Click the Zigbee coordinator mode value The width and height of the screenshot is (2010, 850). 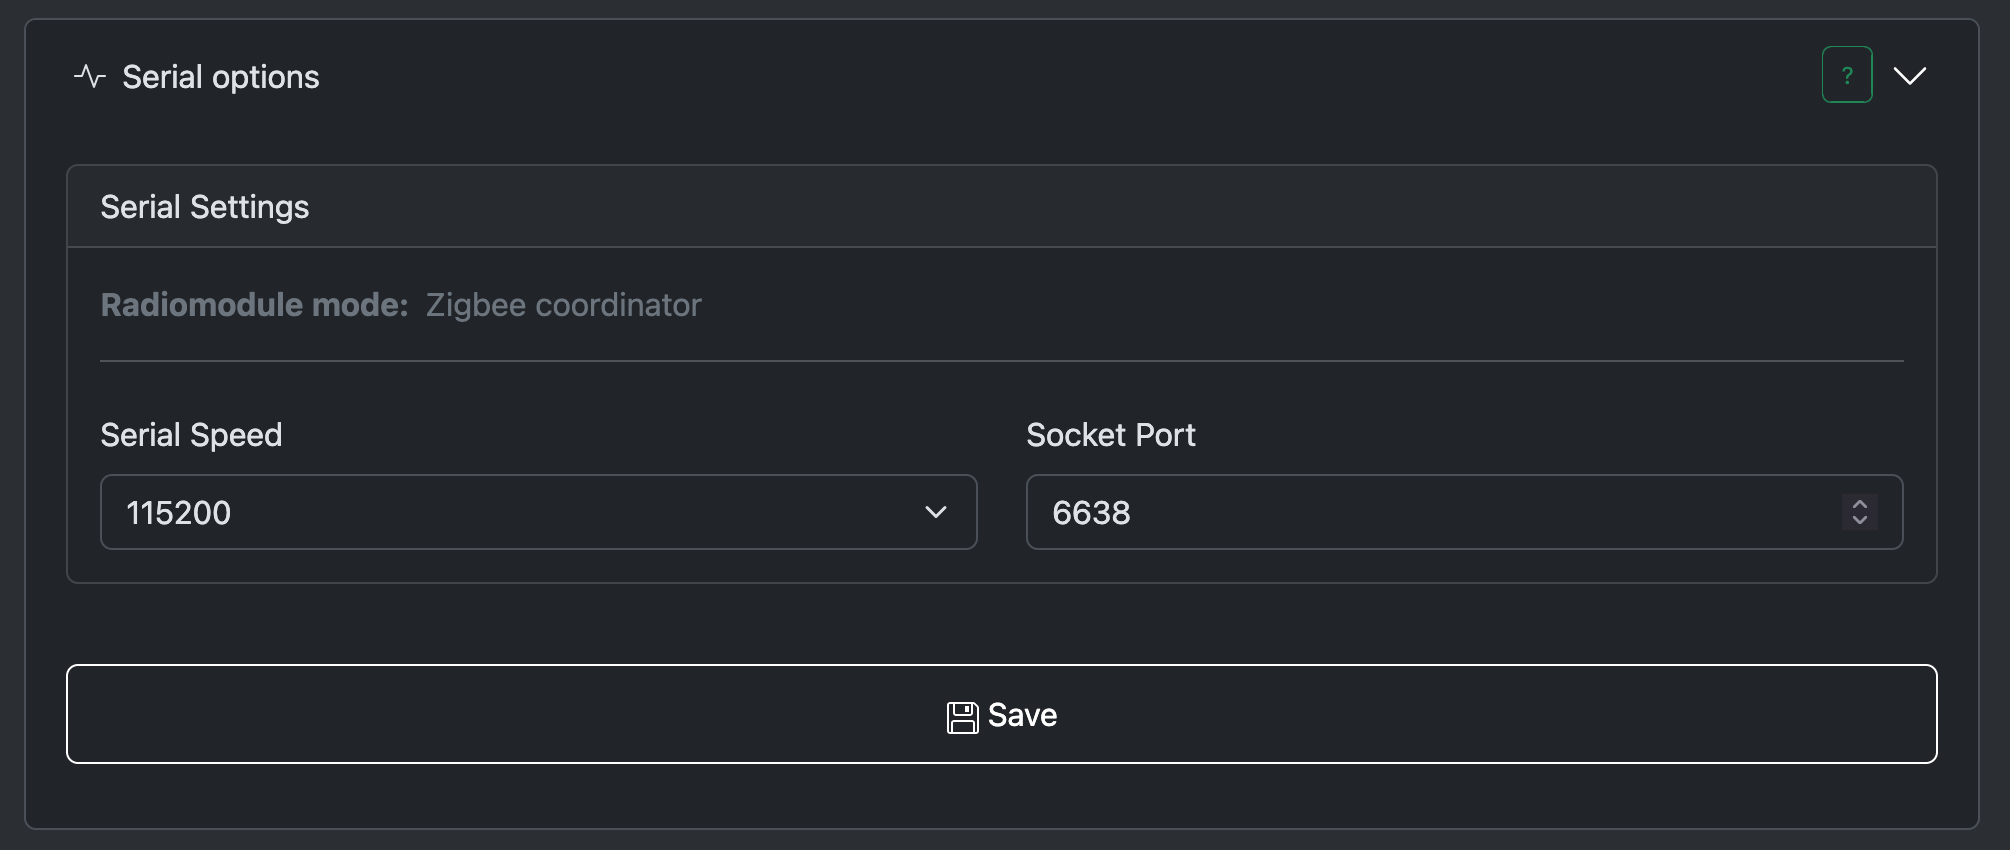pos(564,305)
